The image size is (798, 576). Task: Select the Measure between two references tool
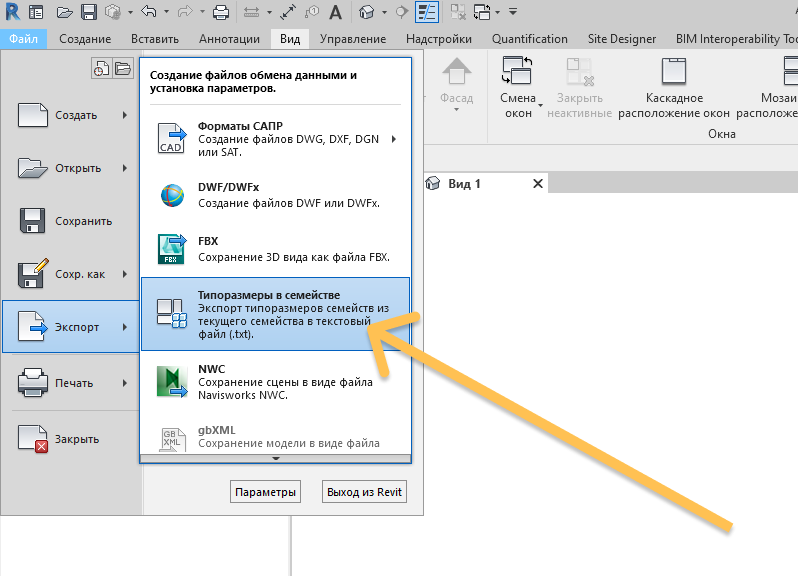coord(251,12)
